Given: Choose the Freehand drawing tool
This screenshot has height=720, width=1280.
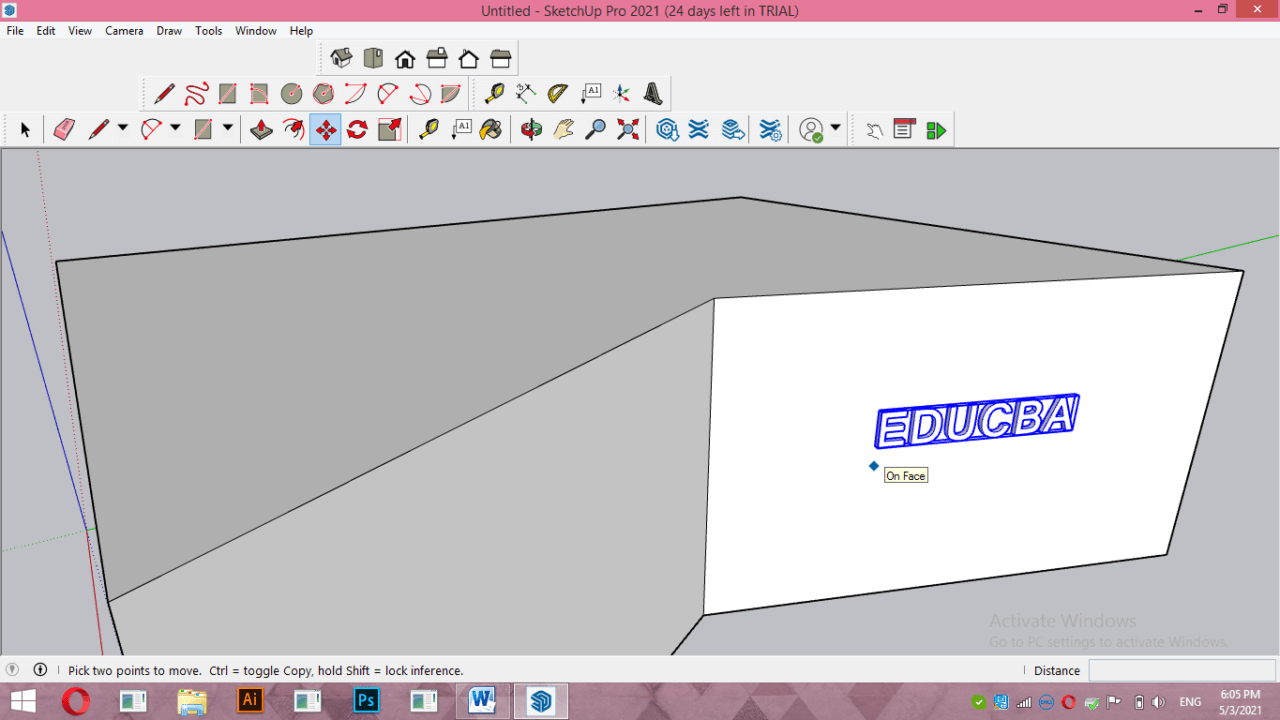Looking at the screenshot, I should click(196, 93).
